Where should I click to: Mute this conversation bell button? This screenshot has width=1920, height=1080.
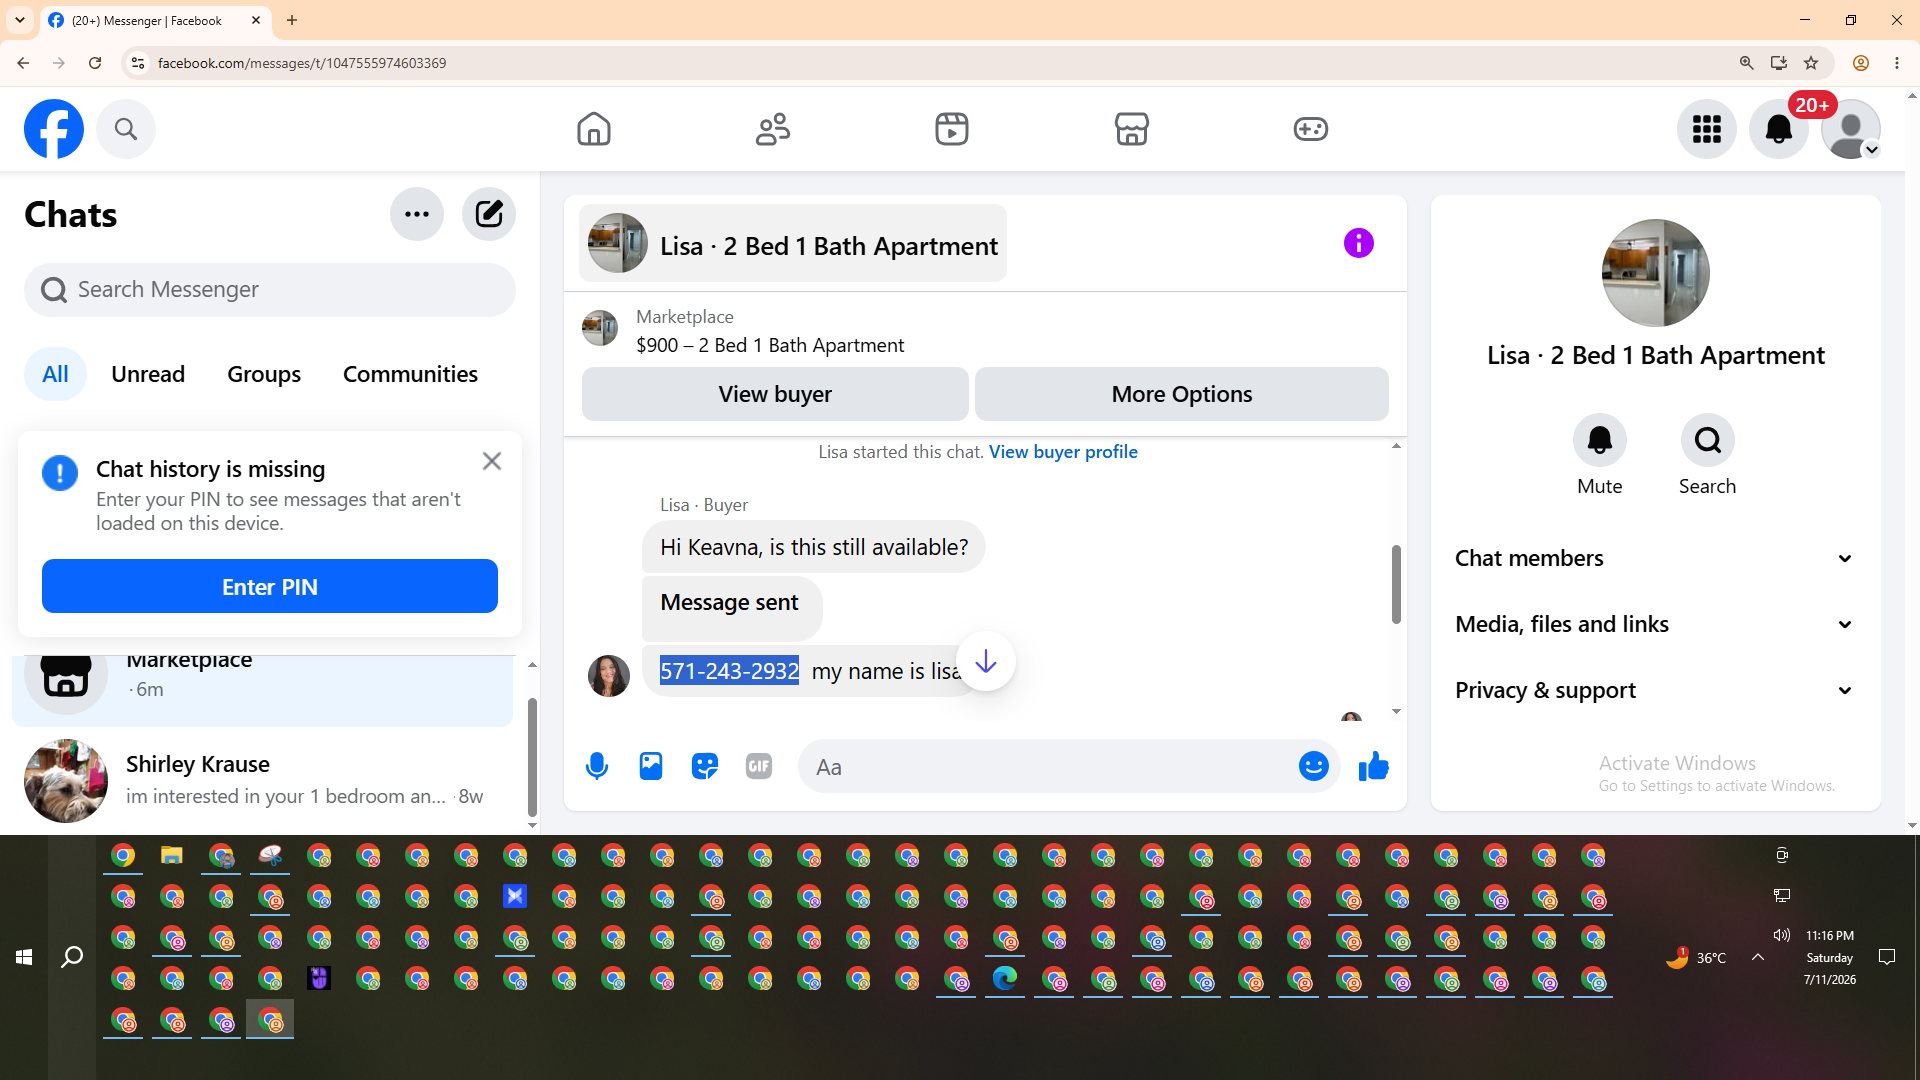click(x=1600, y=440)
